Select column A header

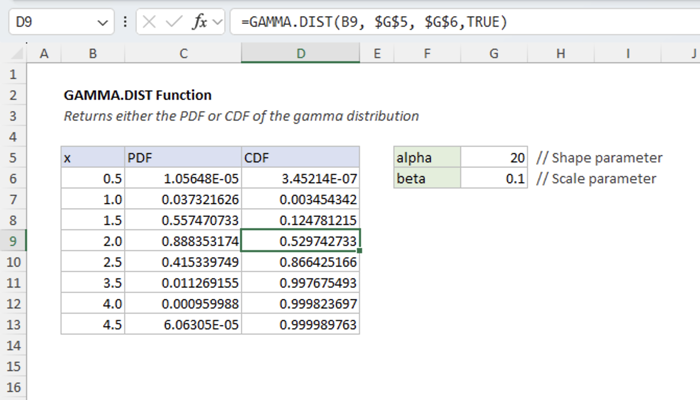coord(44,54)
